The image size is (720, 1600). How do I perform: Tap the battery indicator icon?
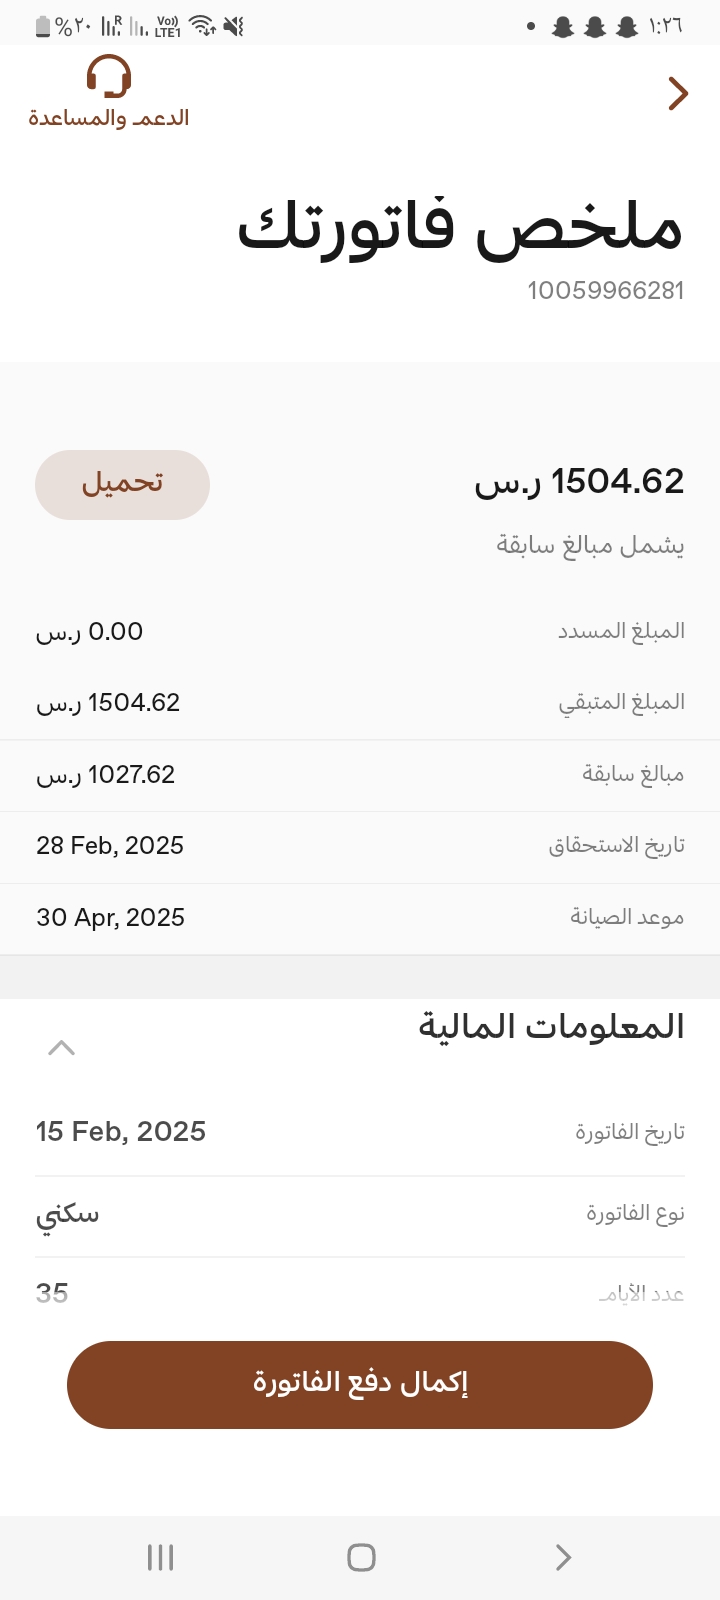pyautogui.click(x=43, y=27)
